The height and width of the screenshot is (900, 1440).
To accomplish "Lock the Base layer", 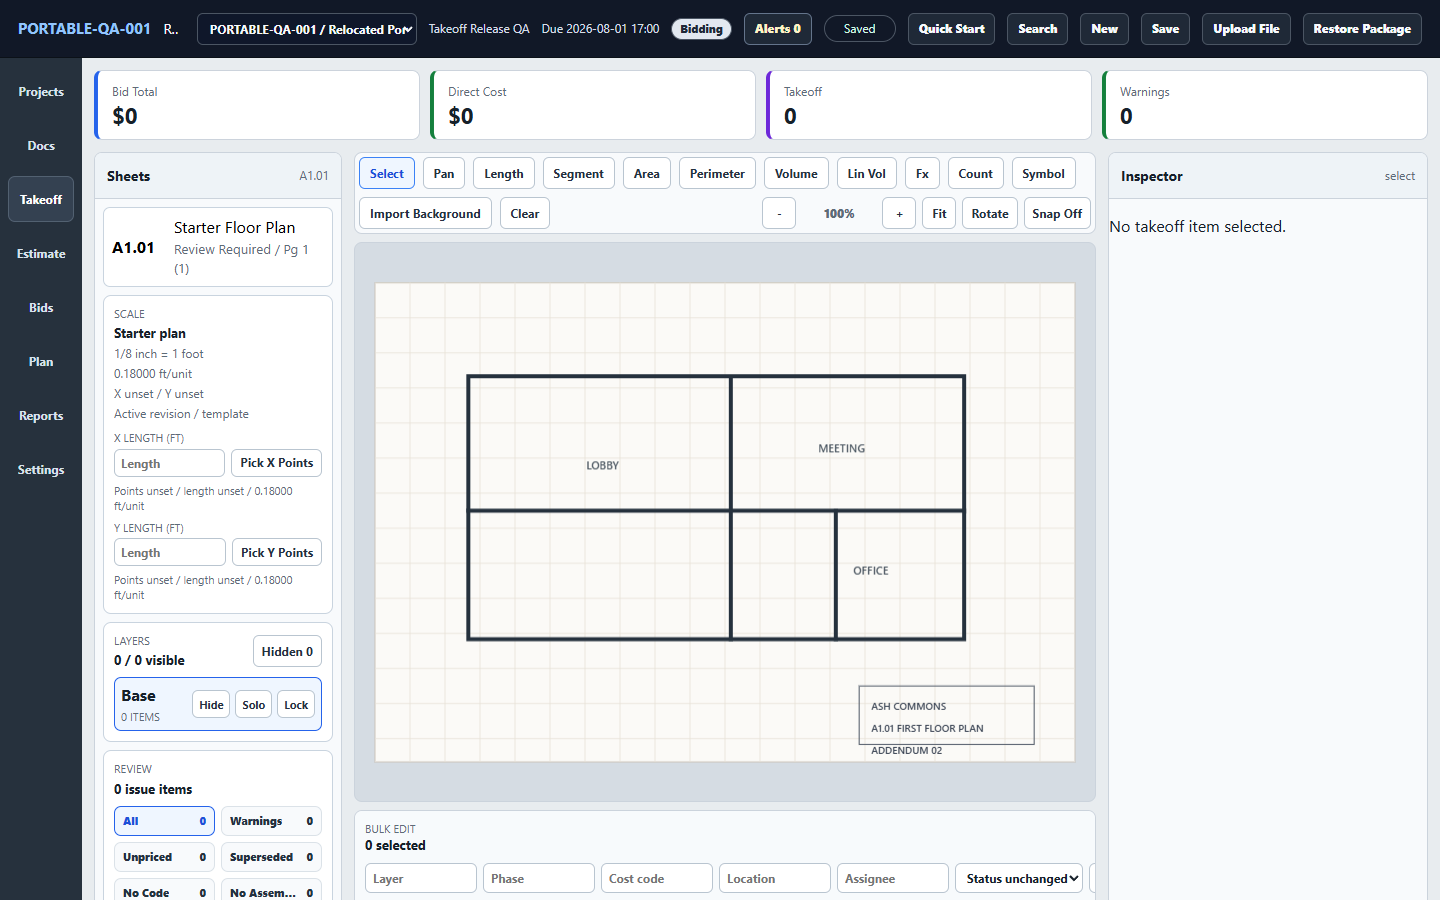I will [x=296, y=704].
